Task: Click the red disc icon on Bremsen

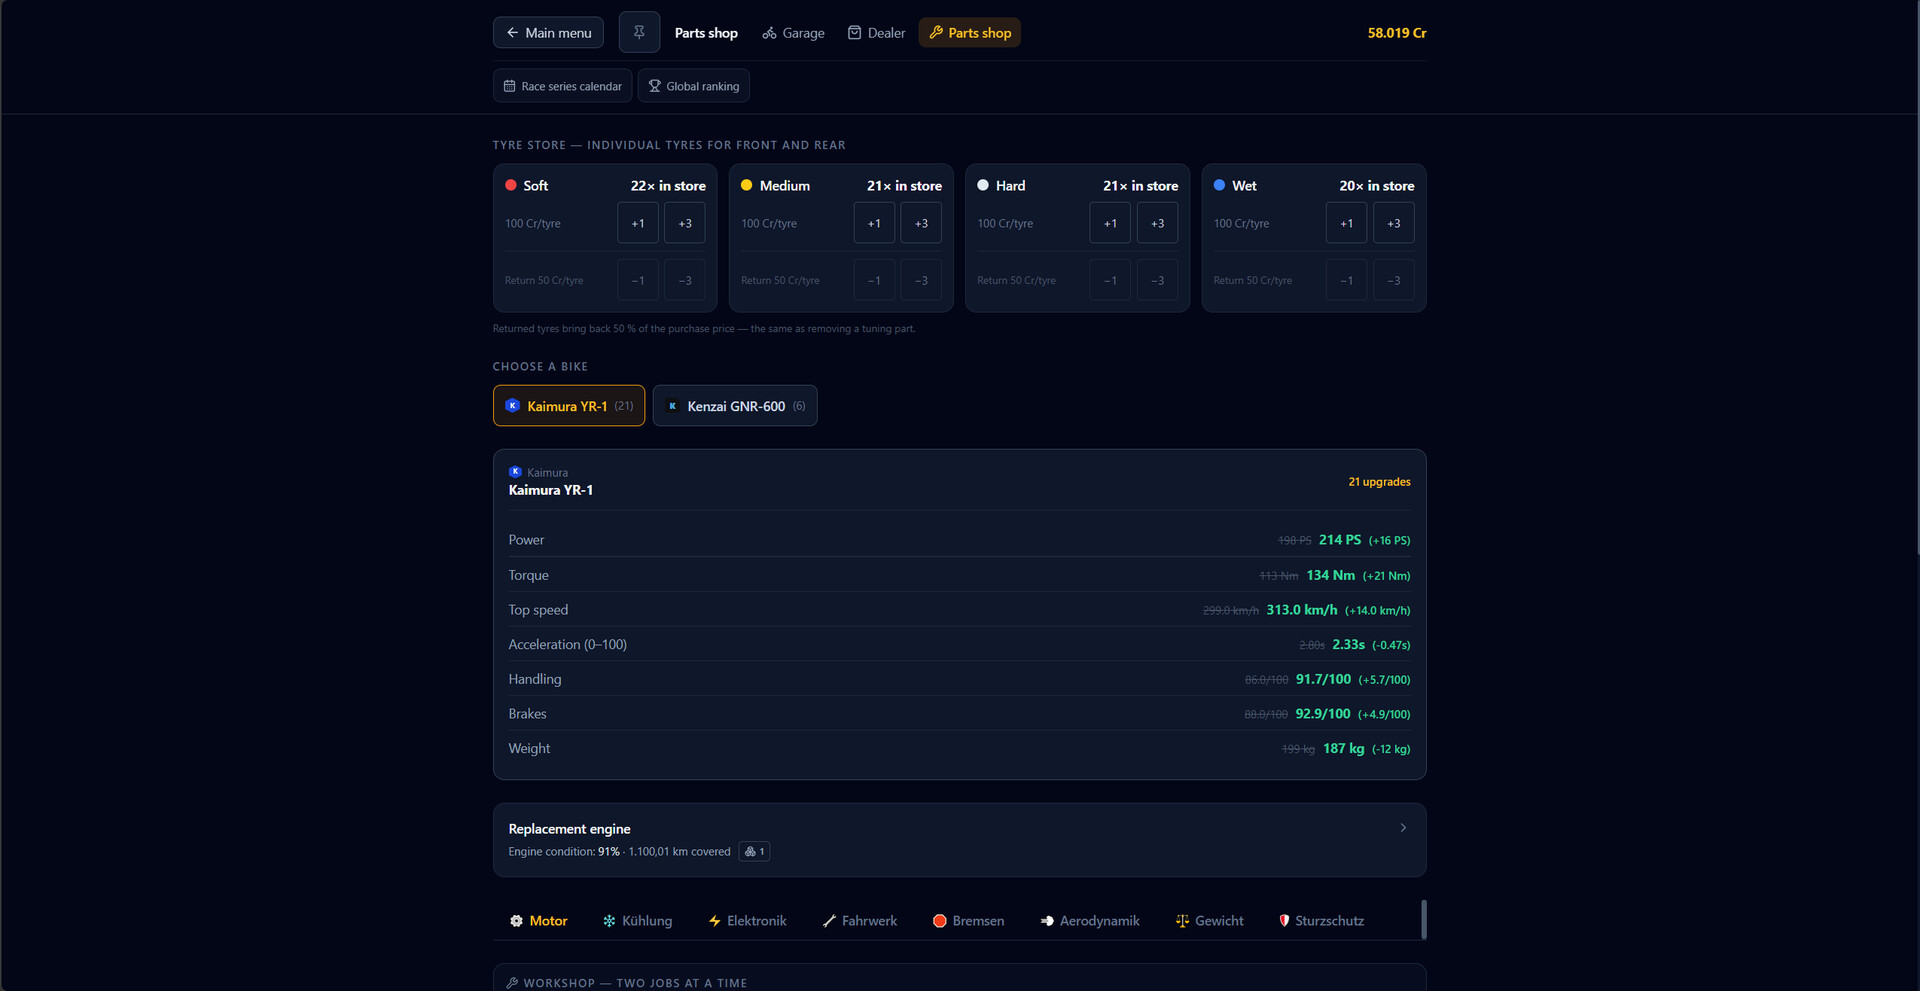Action: click(939, 921)
